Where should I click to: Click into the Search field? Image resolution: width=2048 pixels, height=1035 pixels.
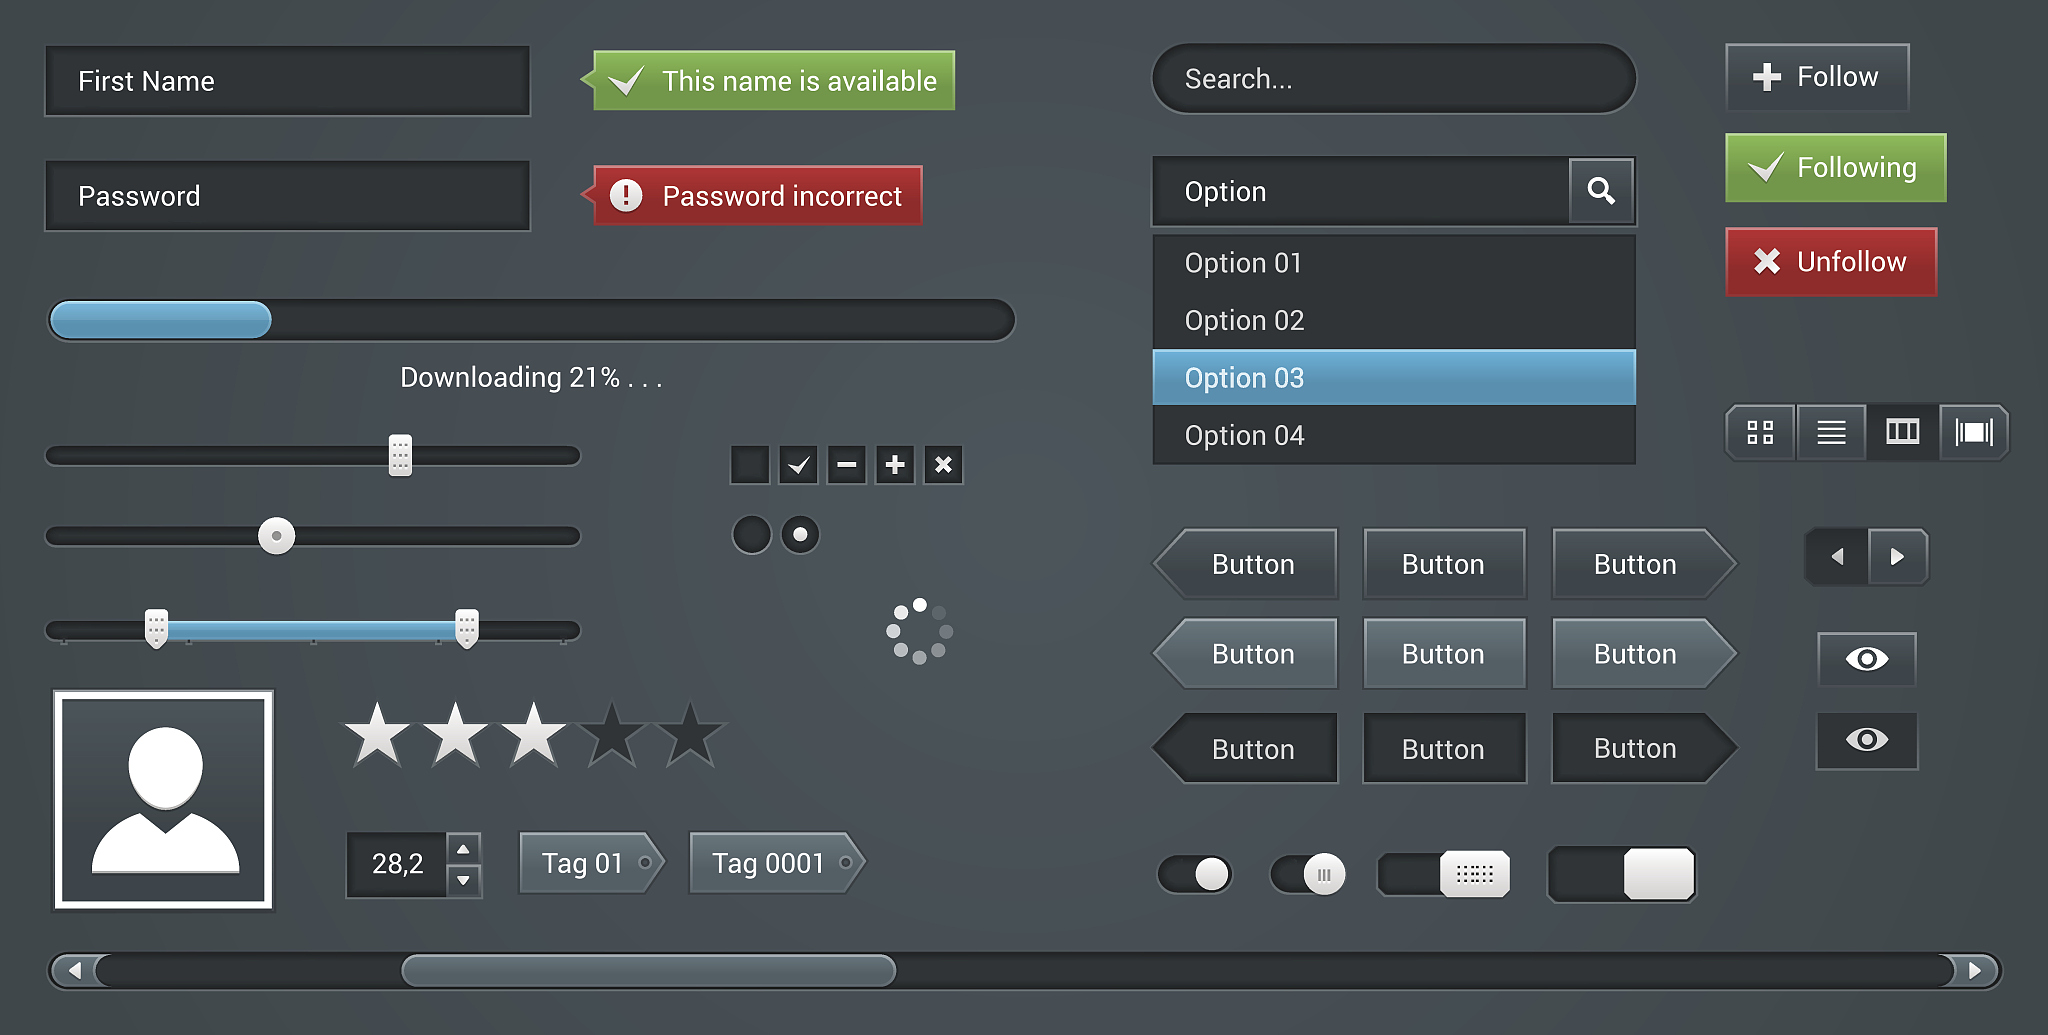[1393, 79]
